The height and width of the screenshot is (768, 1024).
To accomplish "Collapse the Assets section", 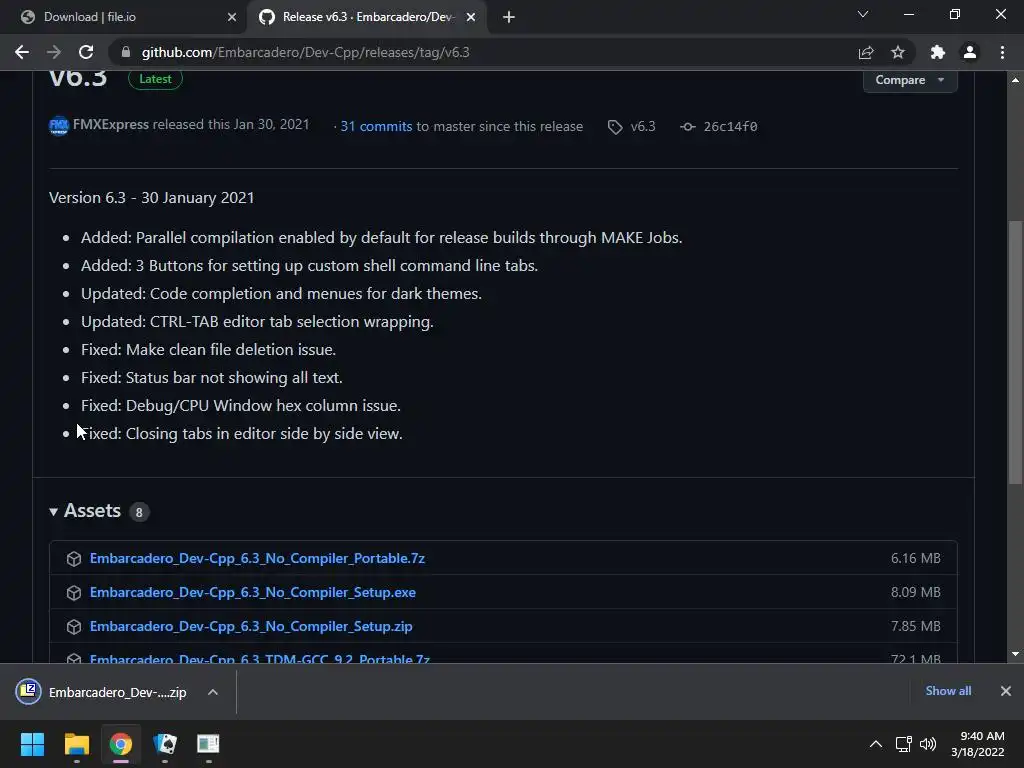I will tap(54, 511).
